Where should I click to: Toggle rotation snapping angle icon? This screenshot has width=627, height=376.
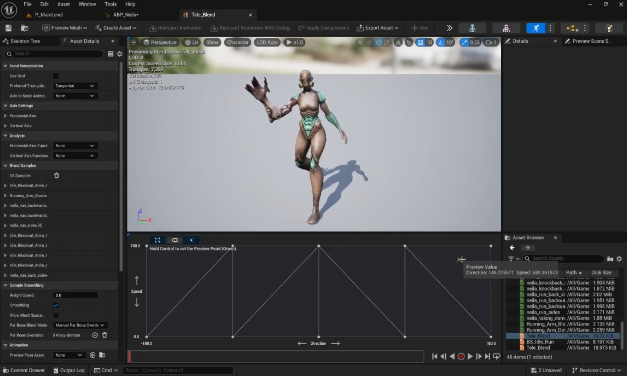(441, 42)
